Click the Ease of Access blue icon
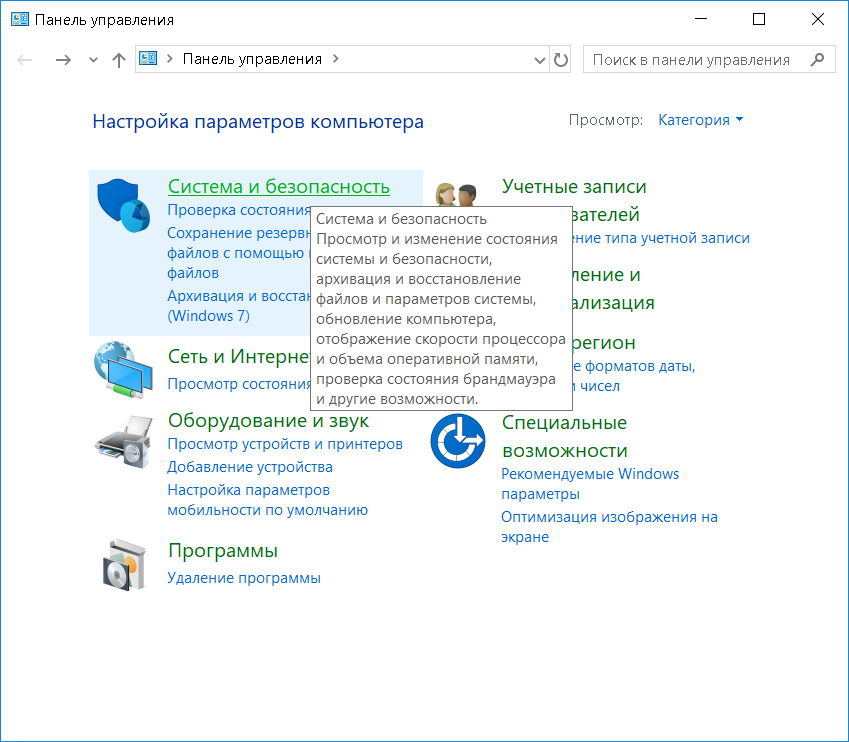The image size is (849, 742). tap(457, 440)
